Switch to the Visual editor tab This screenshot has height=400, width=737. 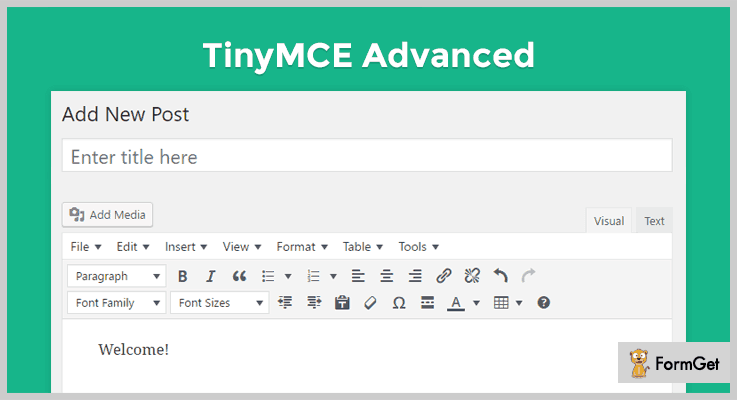(609, 220)
